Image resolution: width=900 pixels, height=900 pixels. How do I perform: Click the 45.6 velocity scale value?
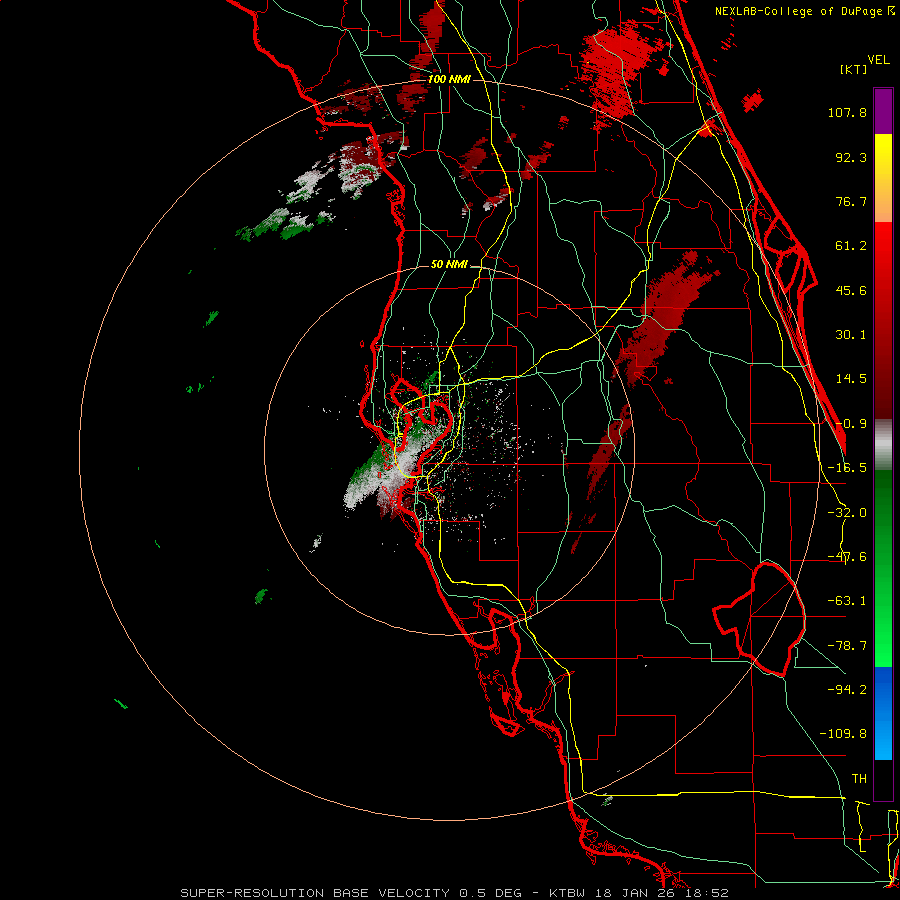pyautogui.click(x=851, y=290)
